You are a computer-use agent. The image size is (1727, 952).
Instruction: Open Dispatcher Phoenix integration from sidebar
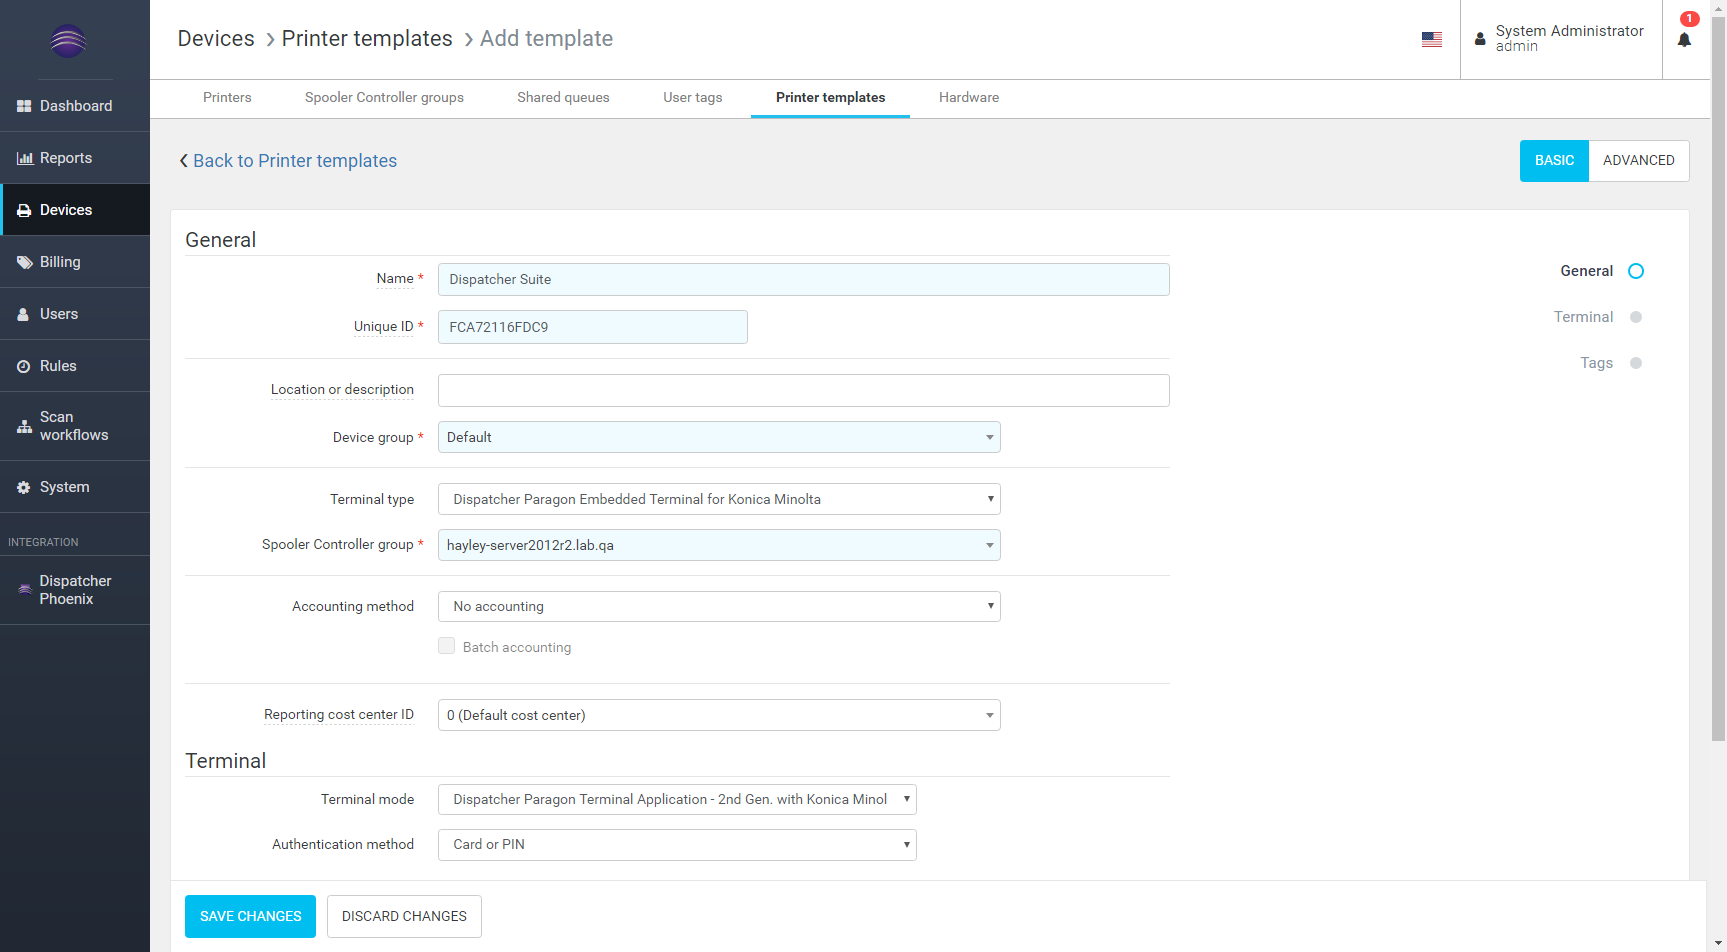[75, 590]
